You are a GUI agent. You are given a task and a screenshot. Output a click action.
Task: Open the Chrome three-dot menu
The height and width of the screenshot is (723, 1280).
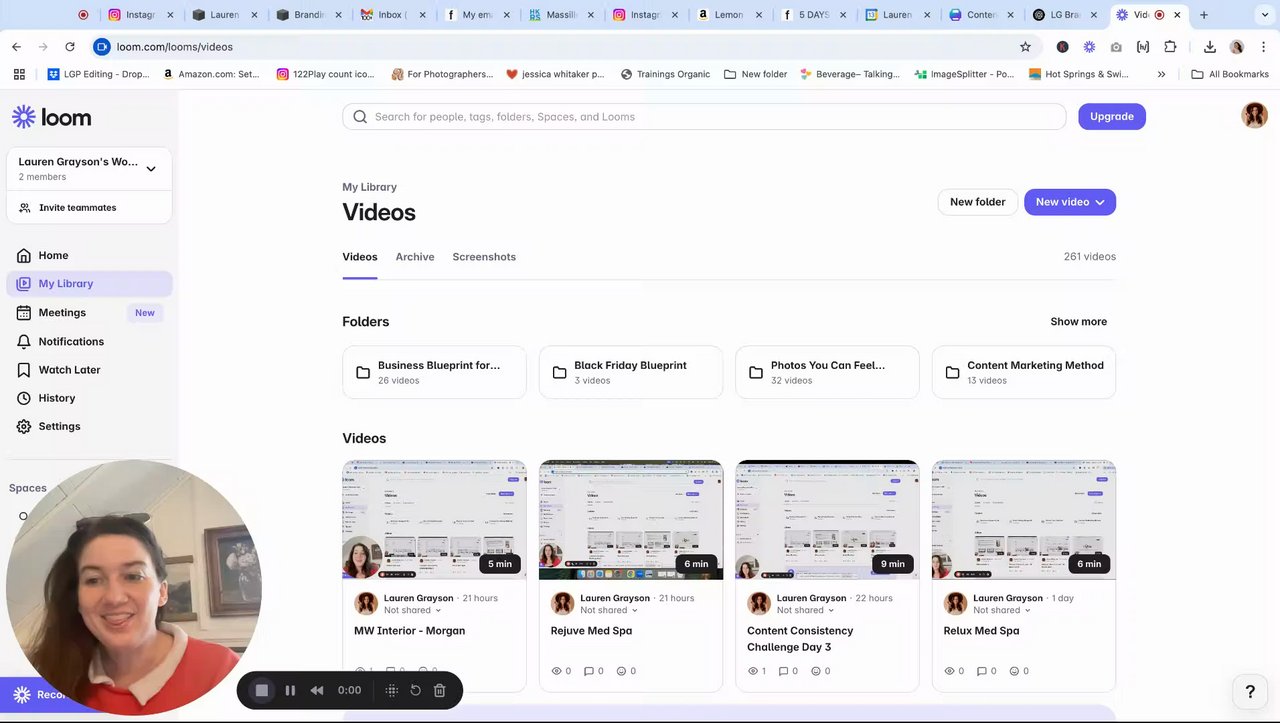[1264, 47]
